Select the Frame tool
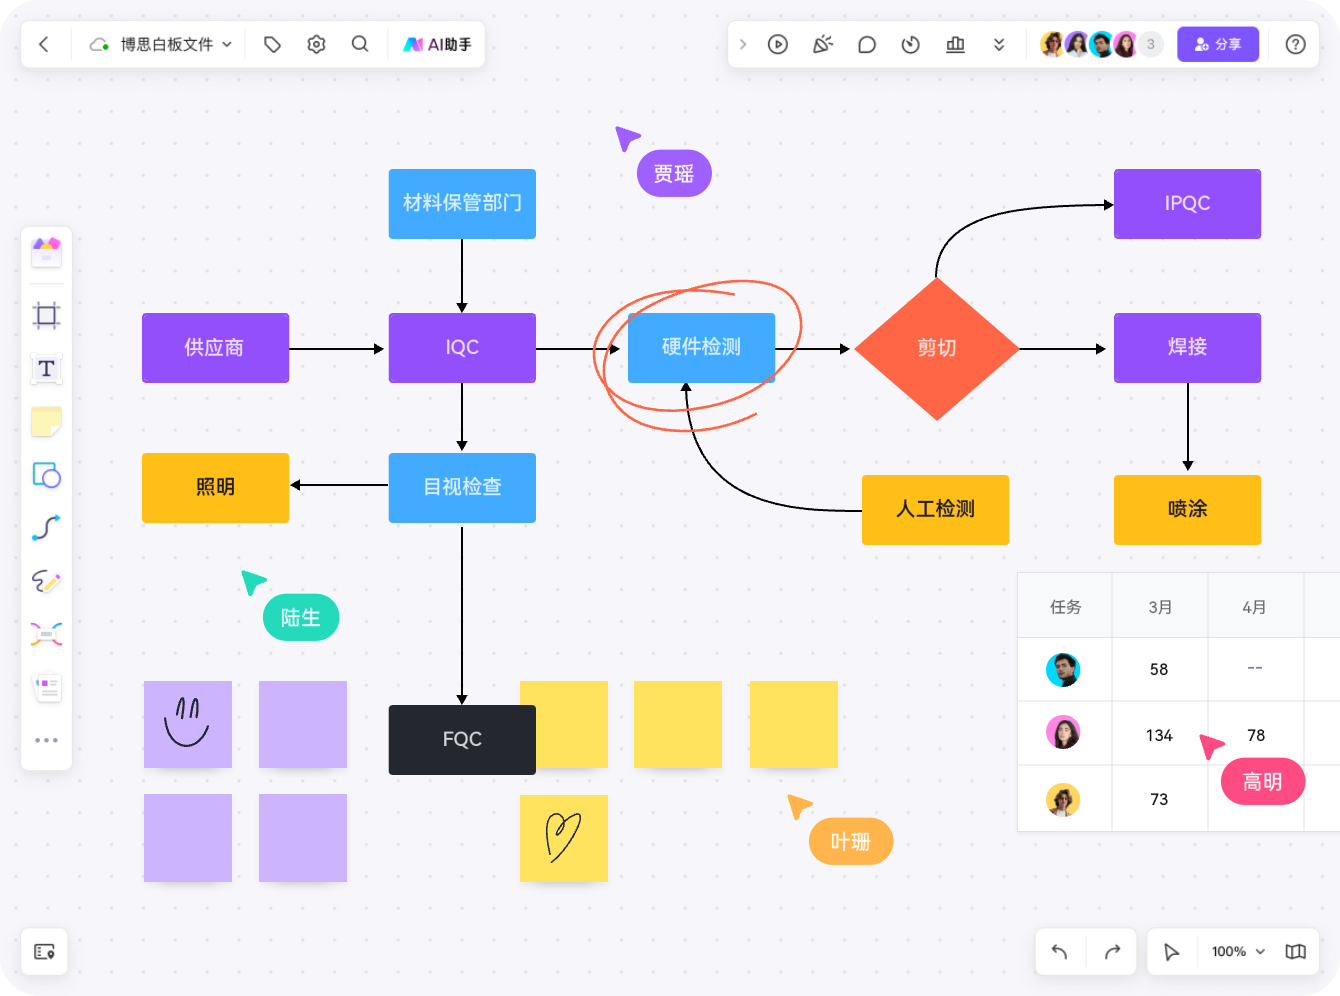This screenshot has height=996, width=1340. coord(46,316)
